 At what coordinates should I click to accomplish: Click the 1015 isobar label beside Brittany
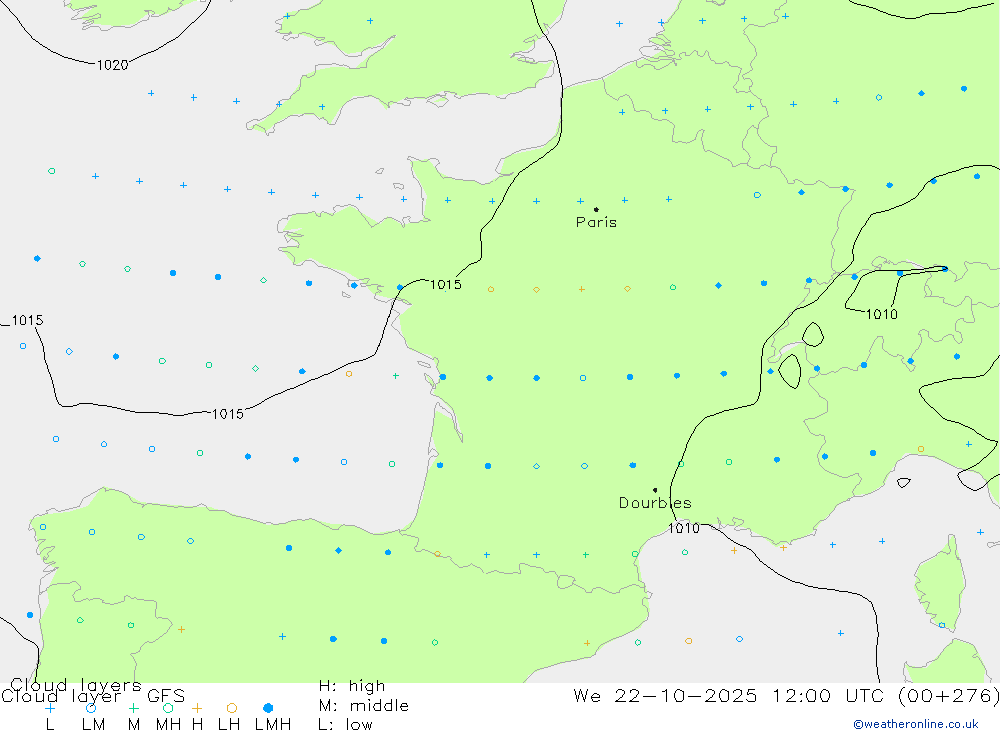pyautogui.click(x=445, y=285)
